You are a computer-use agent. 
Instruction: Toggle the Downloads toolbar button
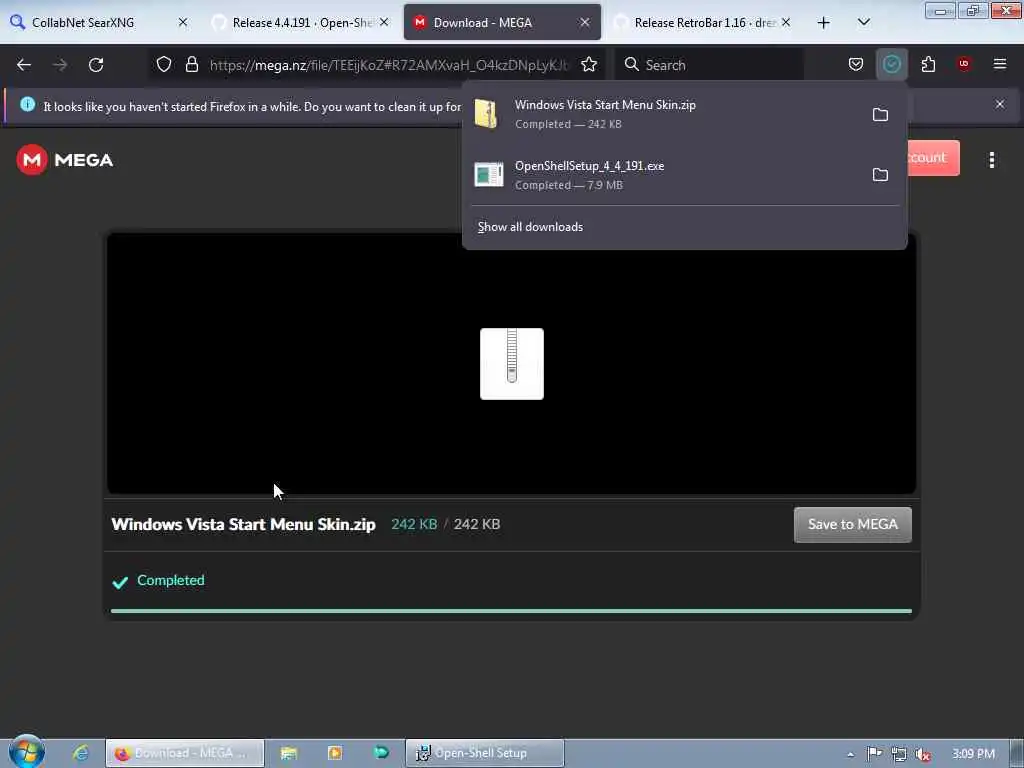(891, 64)
